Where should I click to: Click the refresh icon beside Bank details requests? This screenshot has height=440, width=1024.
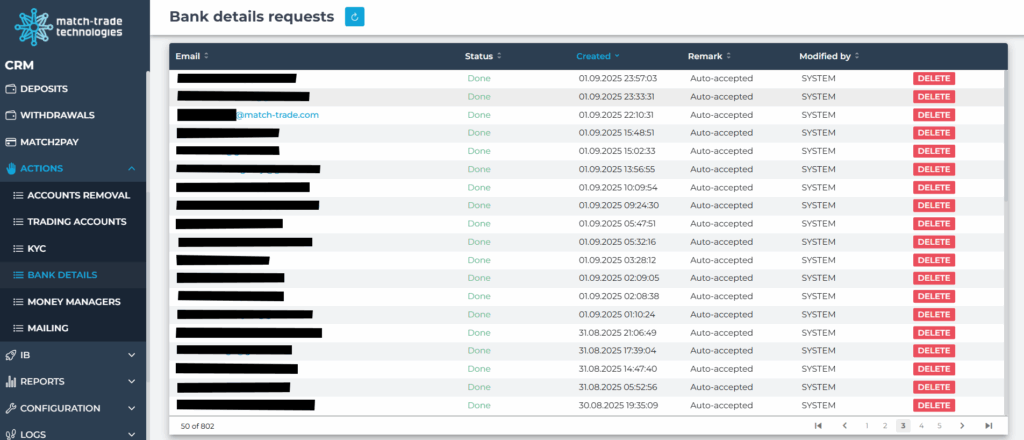(x=355, y=17)
